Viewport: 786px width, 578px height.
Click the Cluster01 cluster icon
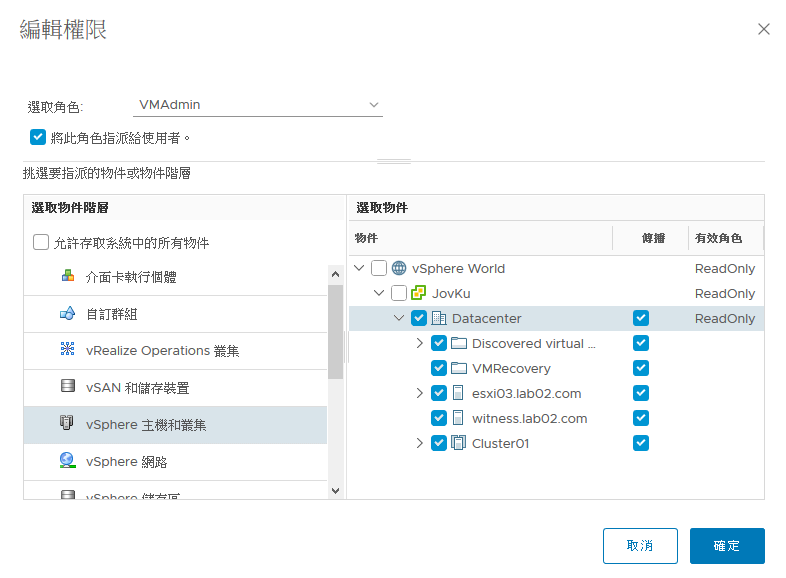point(459,443)
